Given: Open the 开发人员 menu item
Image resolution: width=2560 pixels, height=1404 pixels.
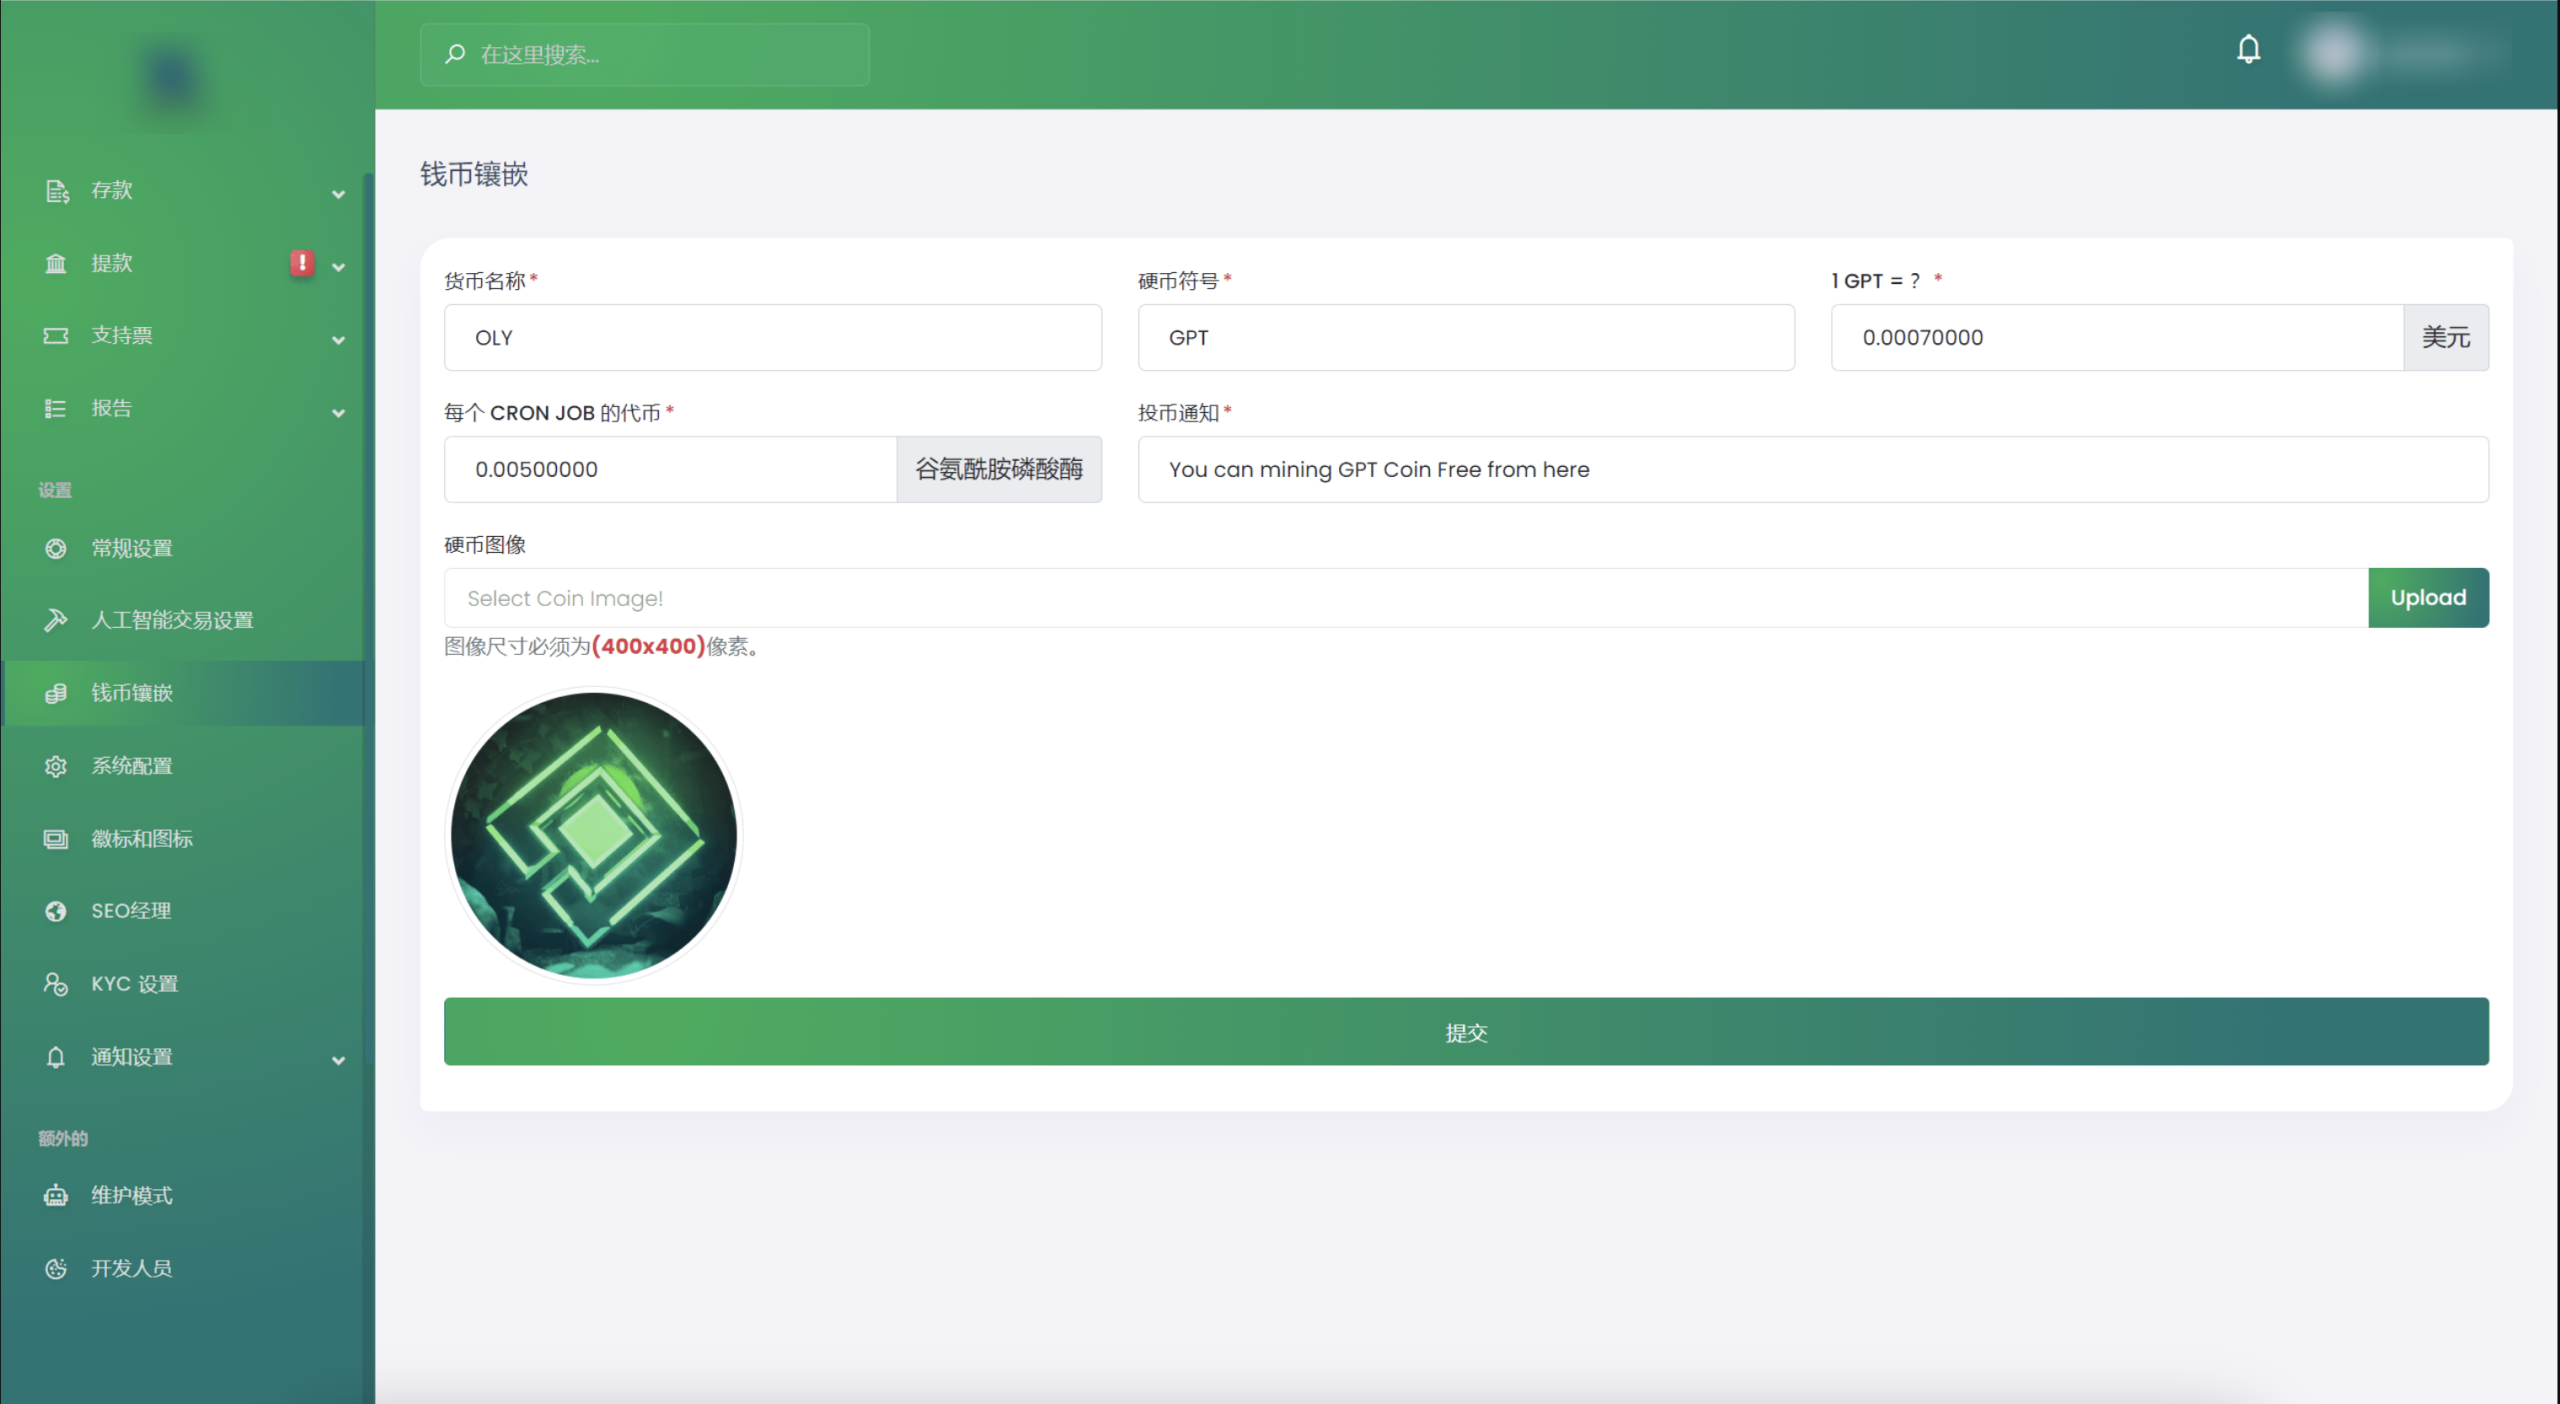Looking at the screenshot, I should (132, 1268).
